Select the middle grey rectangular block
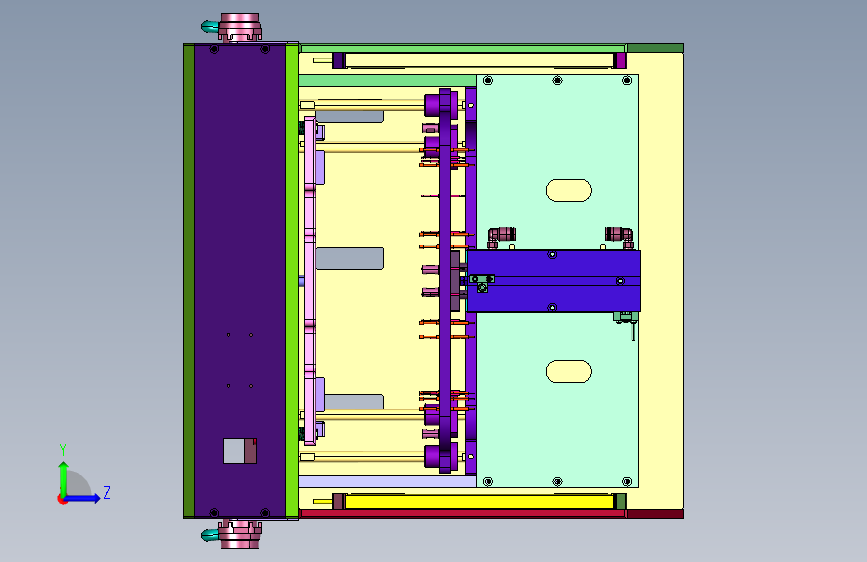This screenshot has height=562, width=867. click(349, 258)
